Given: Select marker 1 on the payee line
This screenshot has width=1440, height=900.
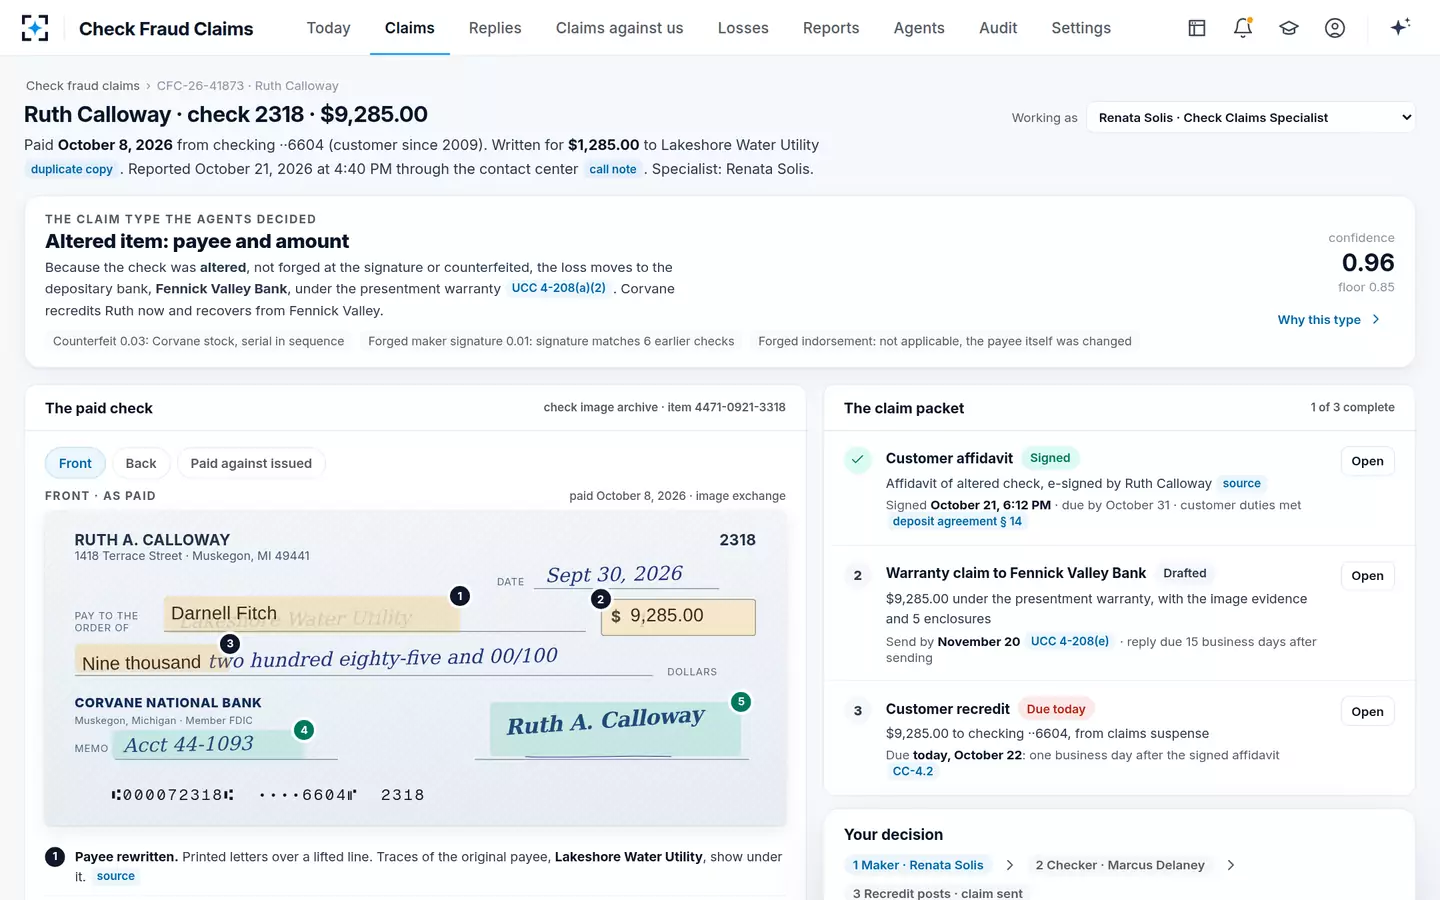Looking at the screenshot, I should (x=460, y=596).
